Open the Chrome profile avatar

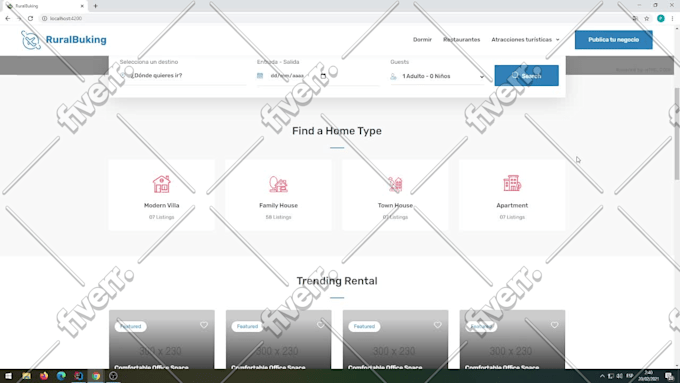pyautogui.click(x=660, y=18)
